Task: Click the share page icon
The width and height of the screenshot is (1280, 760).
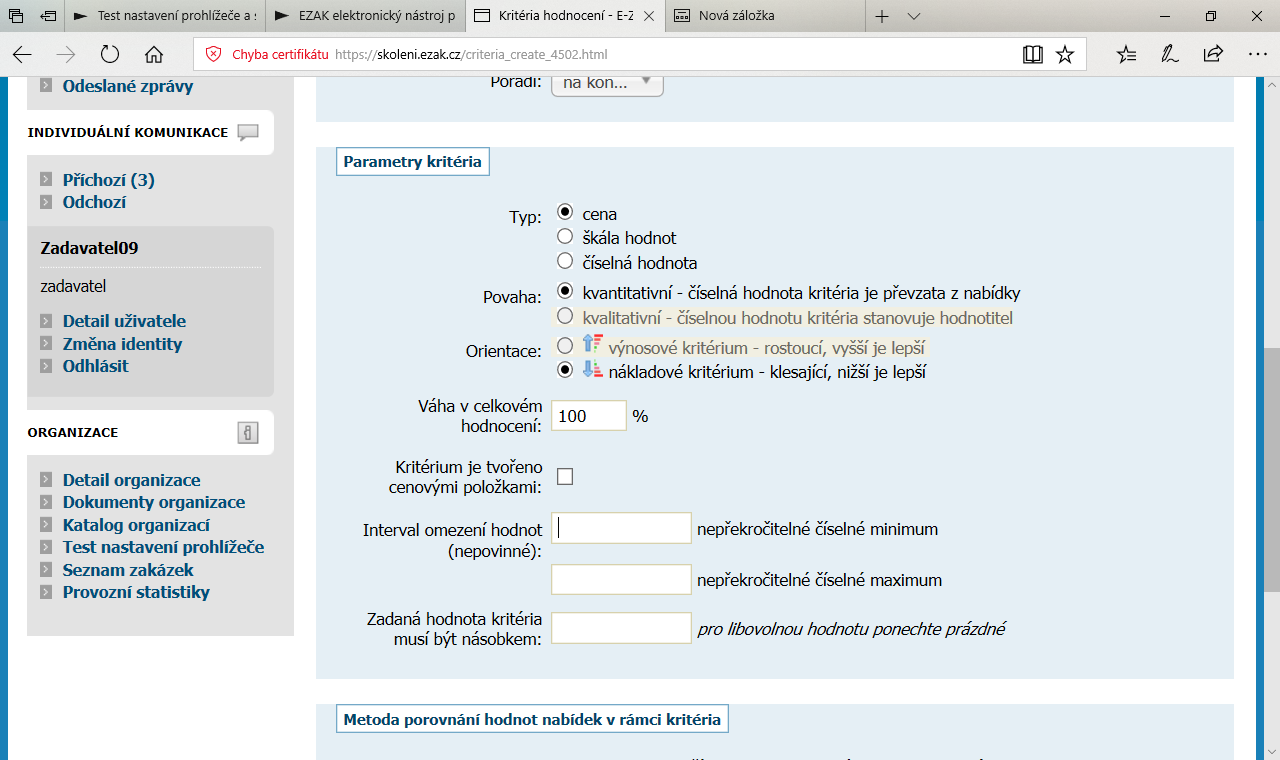Action: 1213,55
